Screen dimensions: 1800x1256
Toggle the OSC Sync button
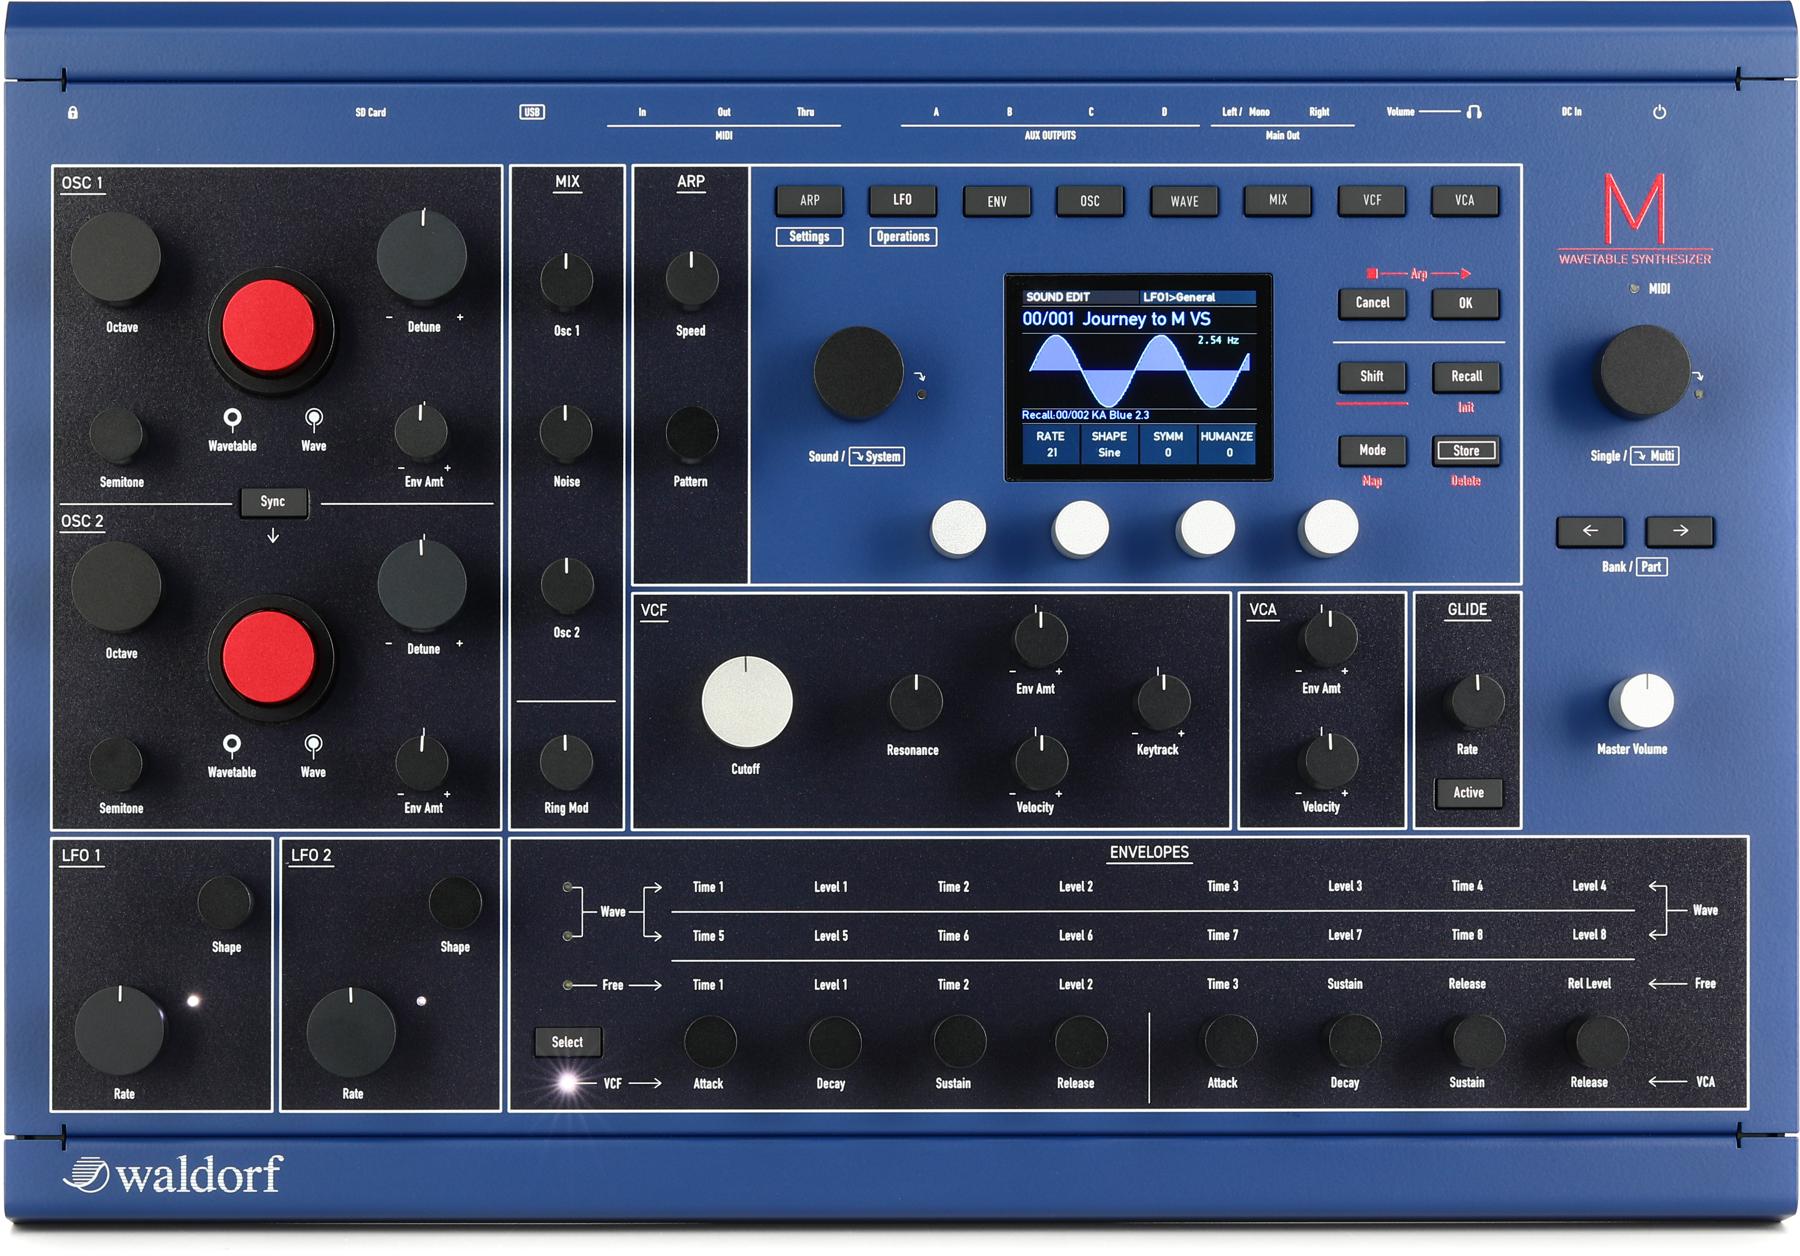coord(273,502)
